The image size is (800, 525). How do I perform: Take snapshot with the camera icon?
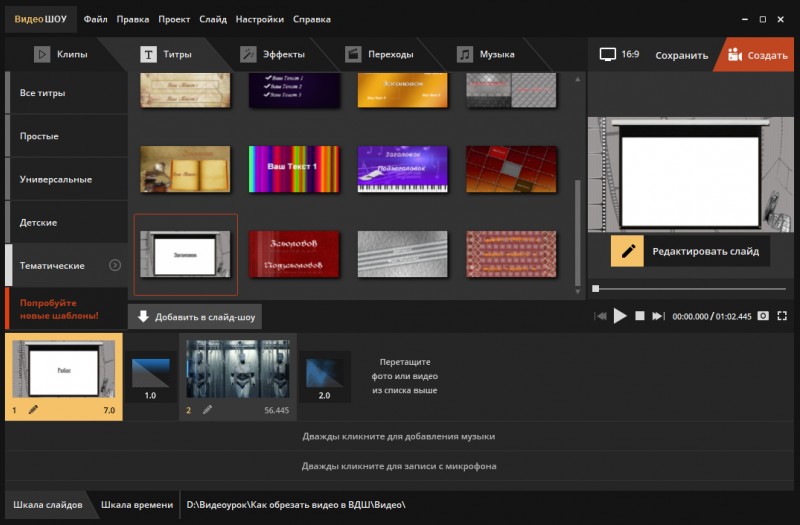click(x=763, y=316)
